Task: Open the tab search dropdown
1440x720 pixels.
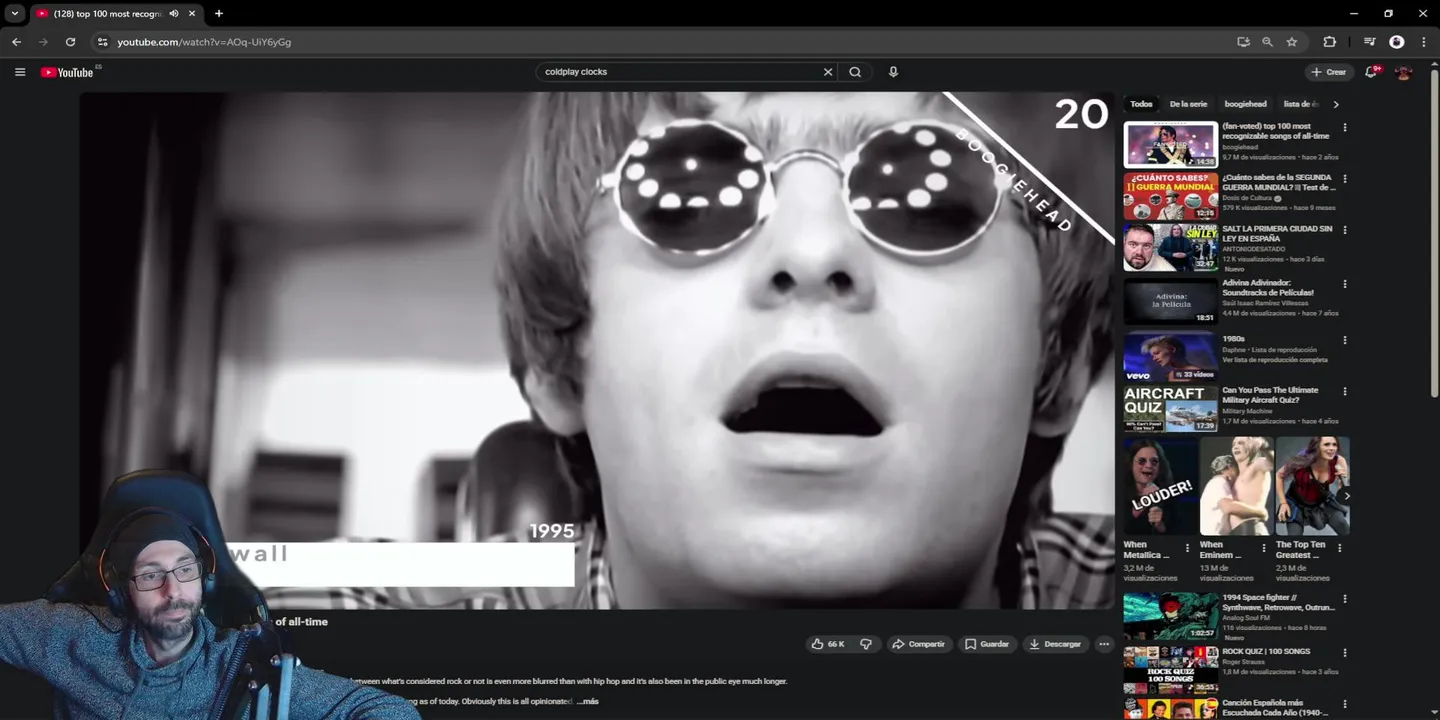Action: pyautogui.click(x=15, y=13)
